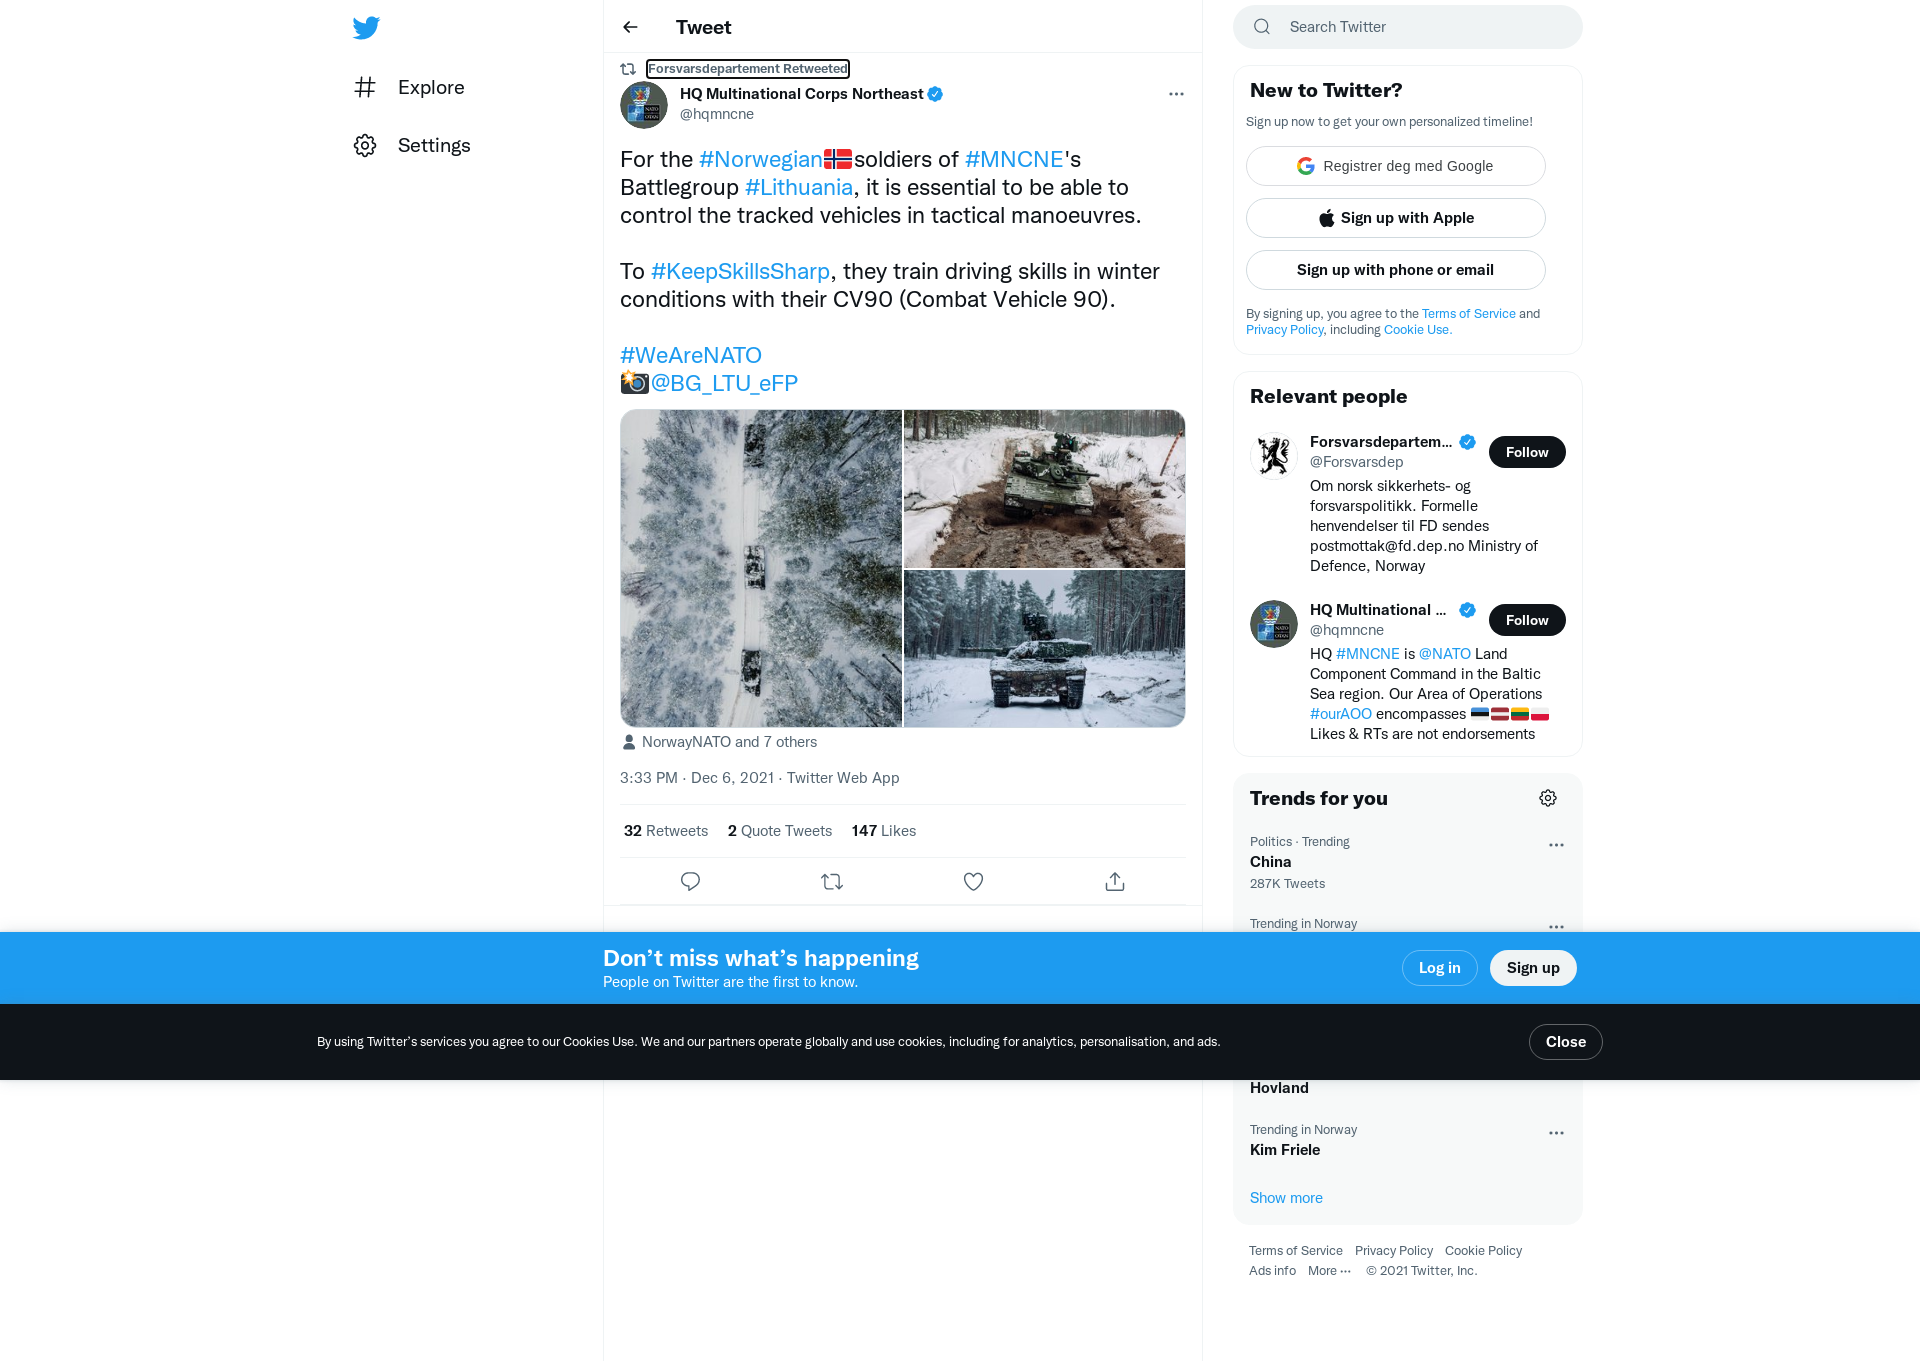Show more trends link

(x=1286, y=1198)
